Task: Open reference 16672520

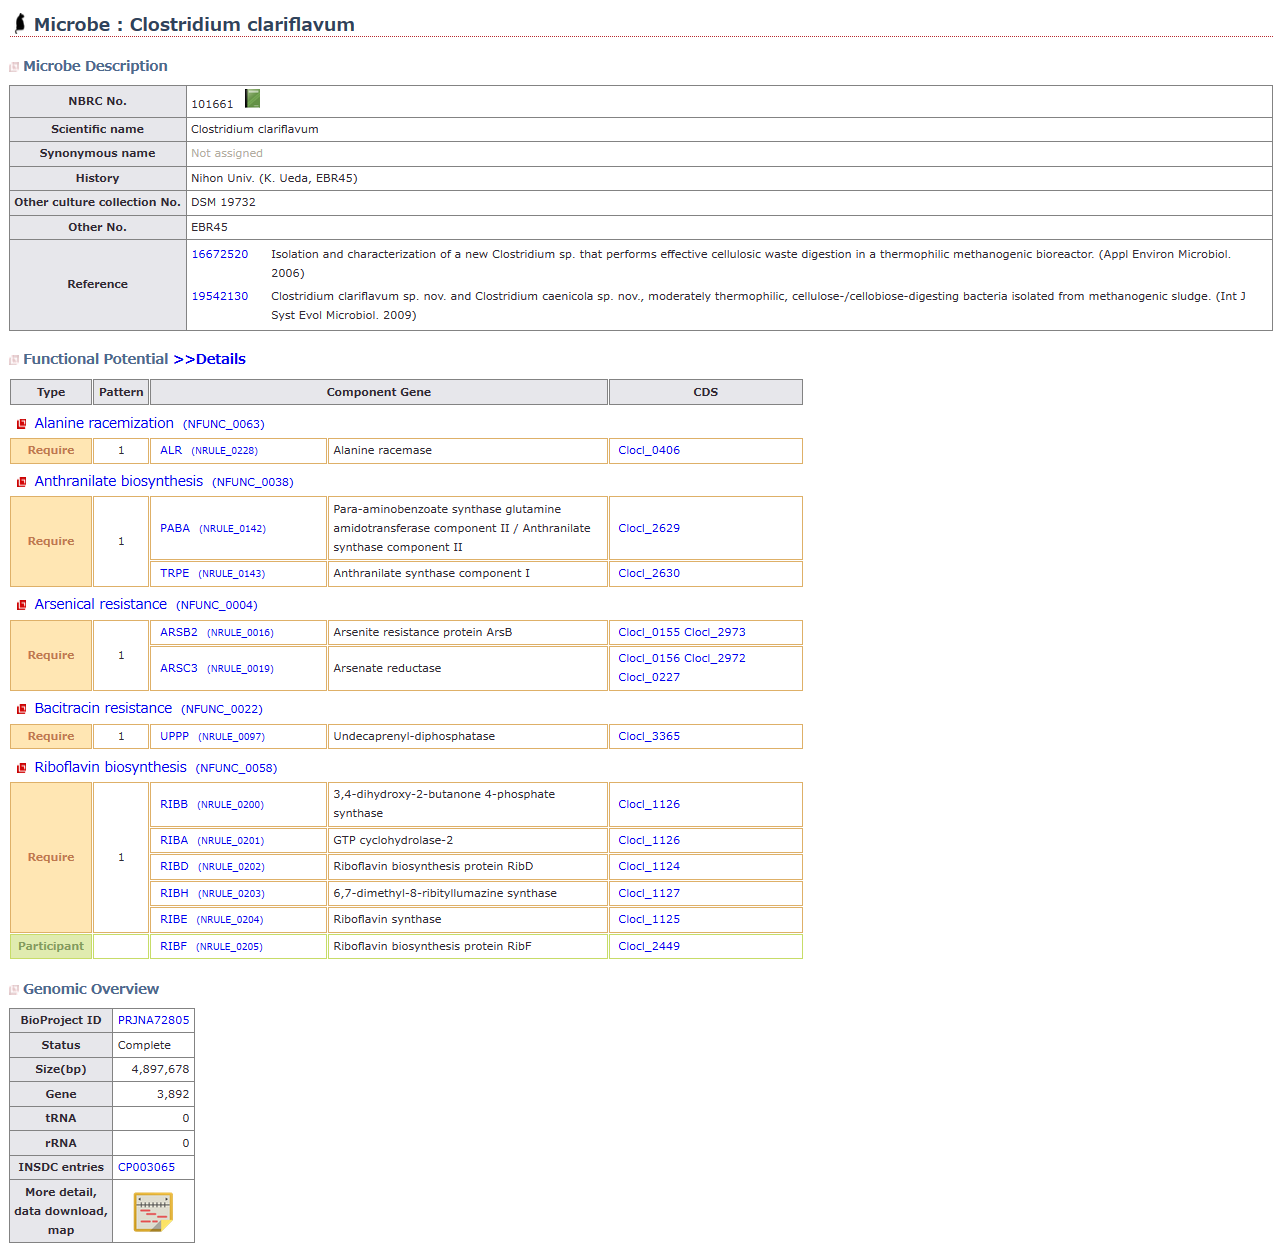Action: click(219, 254)
